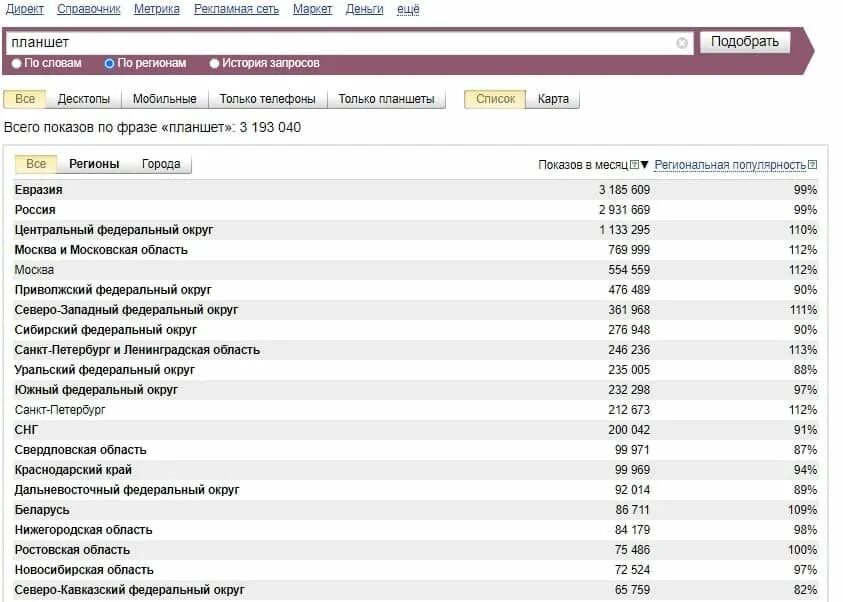Screen dimensions: 843x602
Task: Select Свердловская область row
Action: (416, 450)
